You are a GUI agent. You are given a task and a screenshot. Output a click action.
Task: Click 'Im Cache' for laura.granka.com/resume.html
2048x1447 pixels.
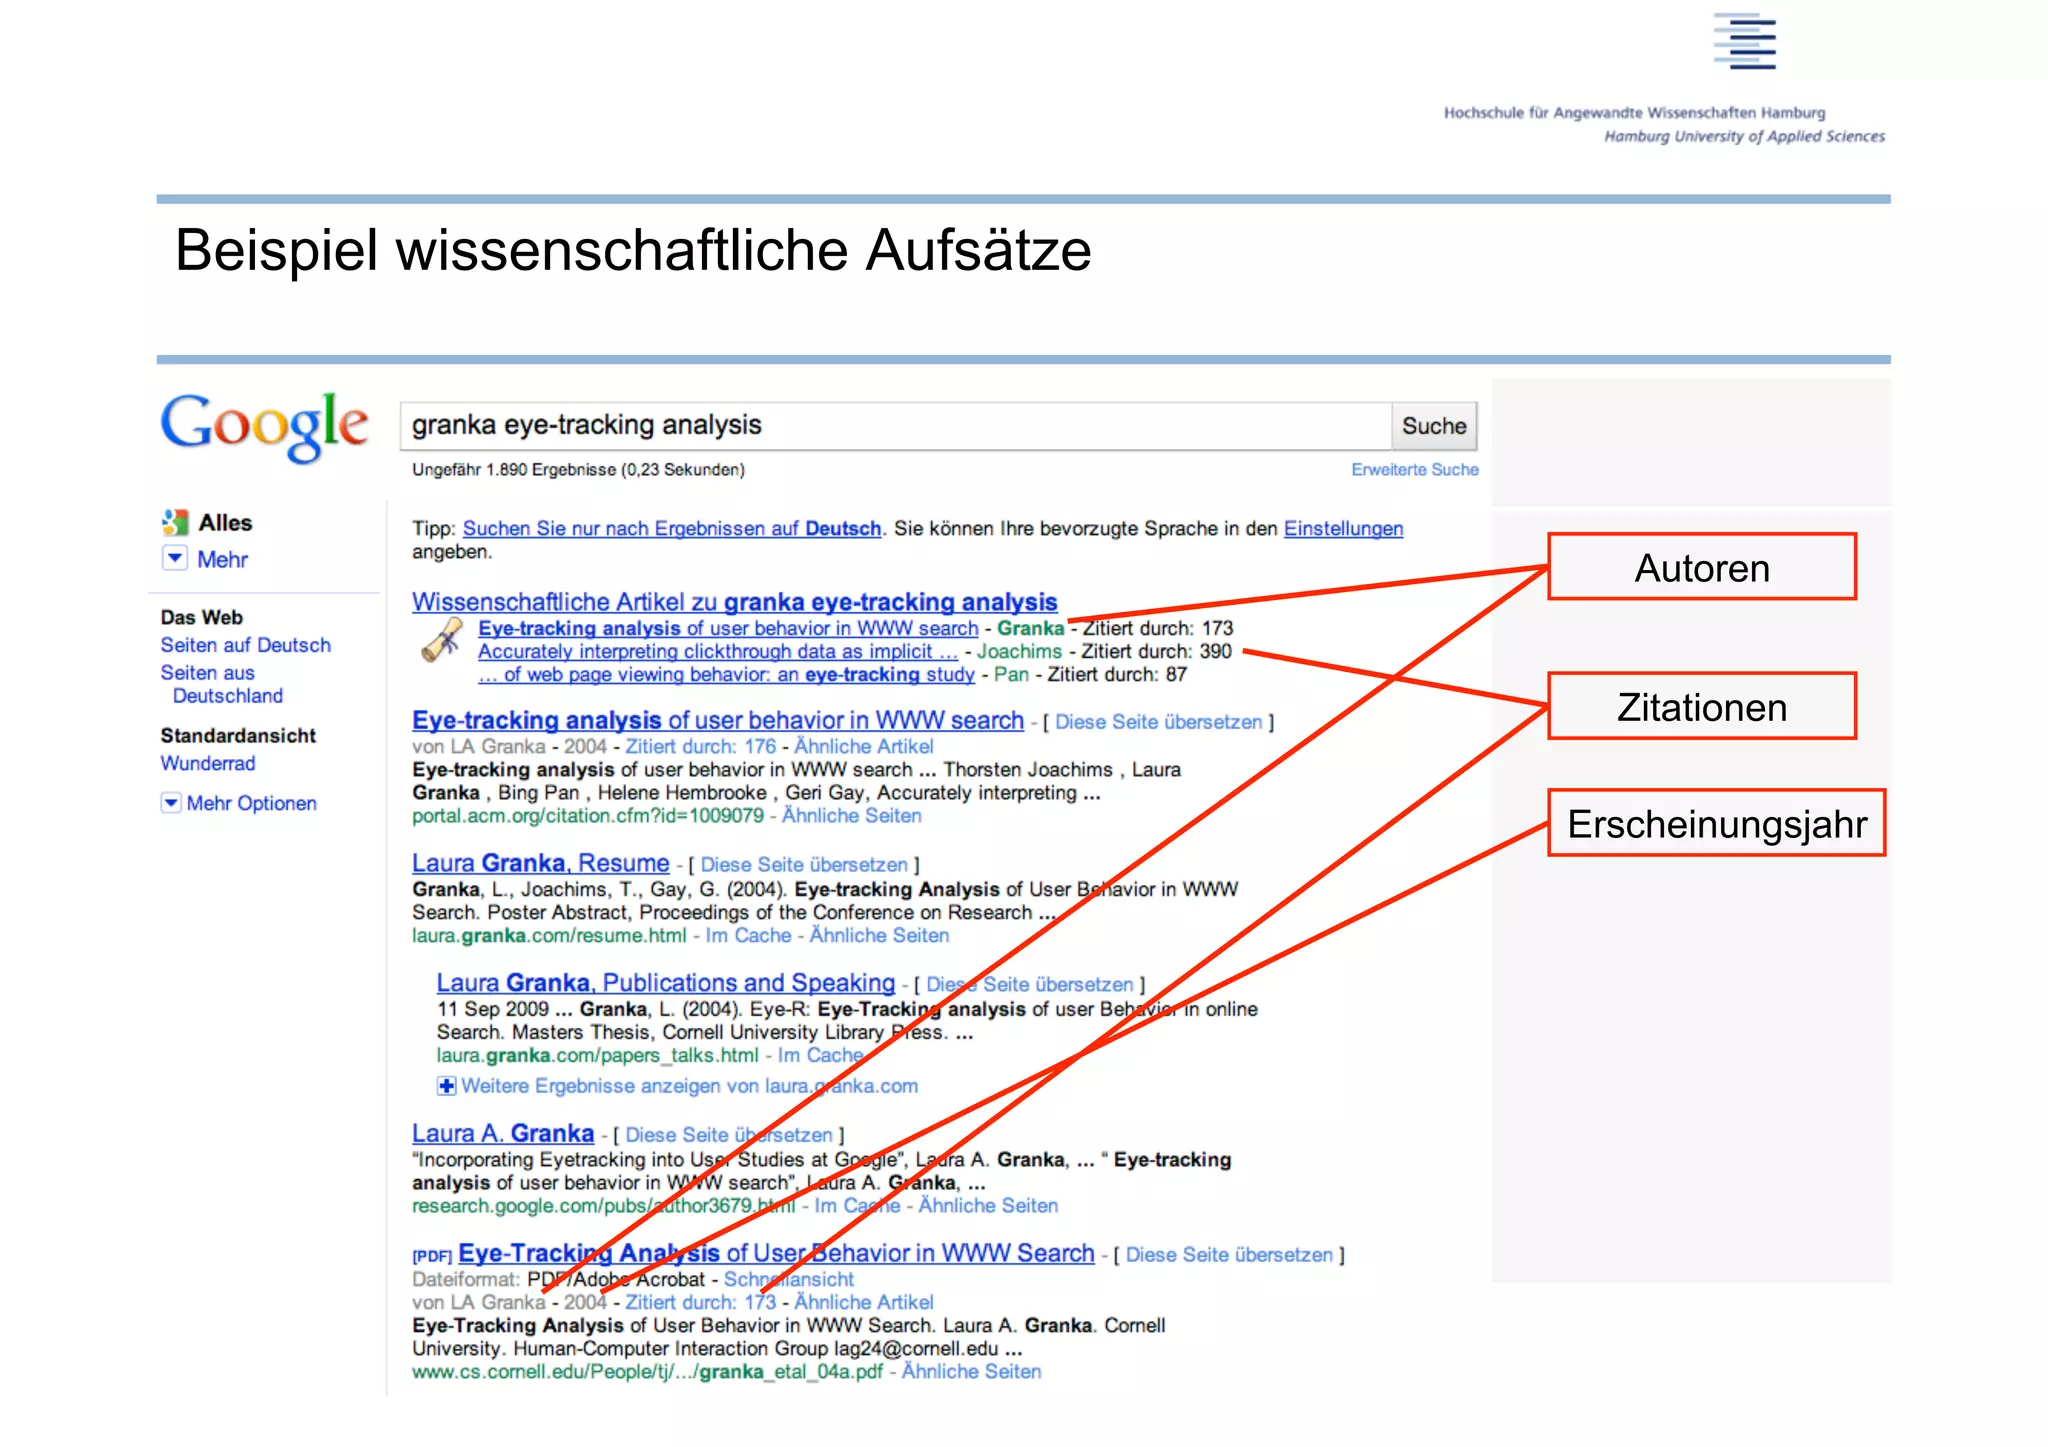click(x=748, y=935)
